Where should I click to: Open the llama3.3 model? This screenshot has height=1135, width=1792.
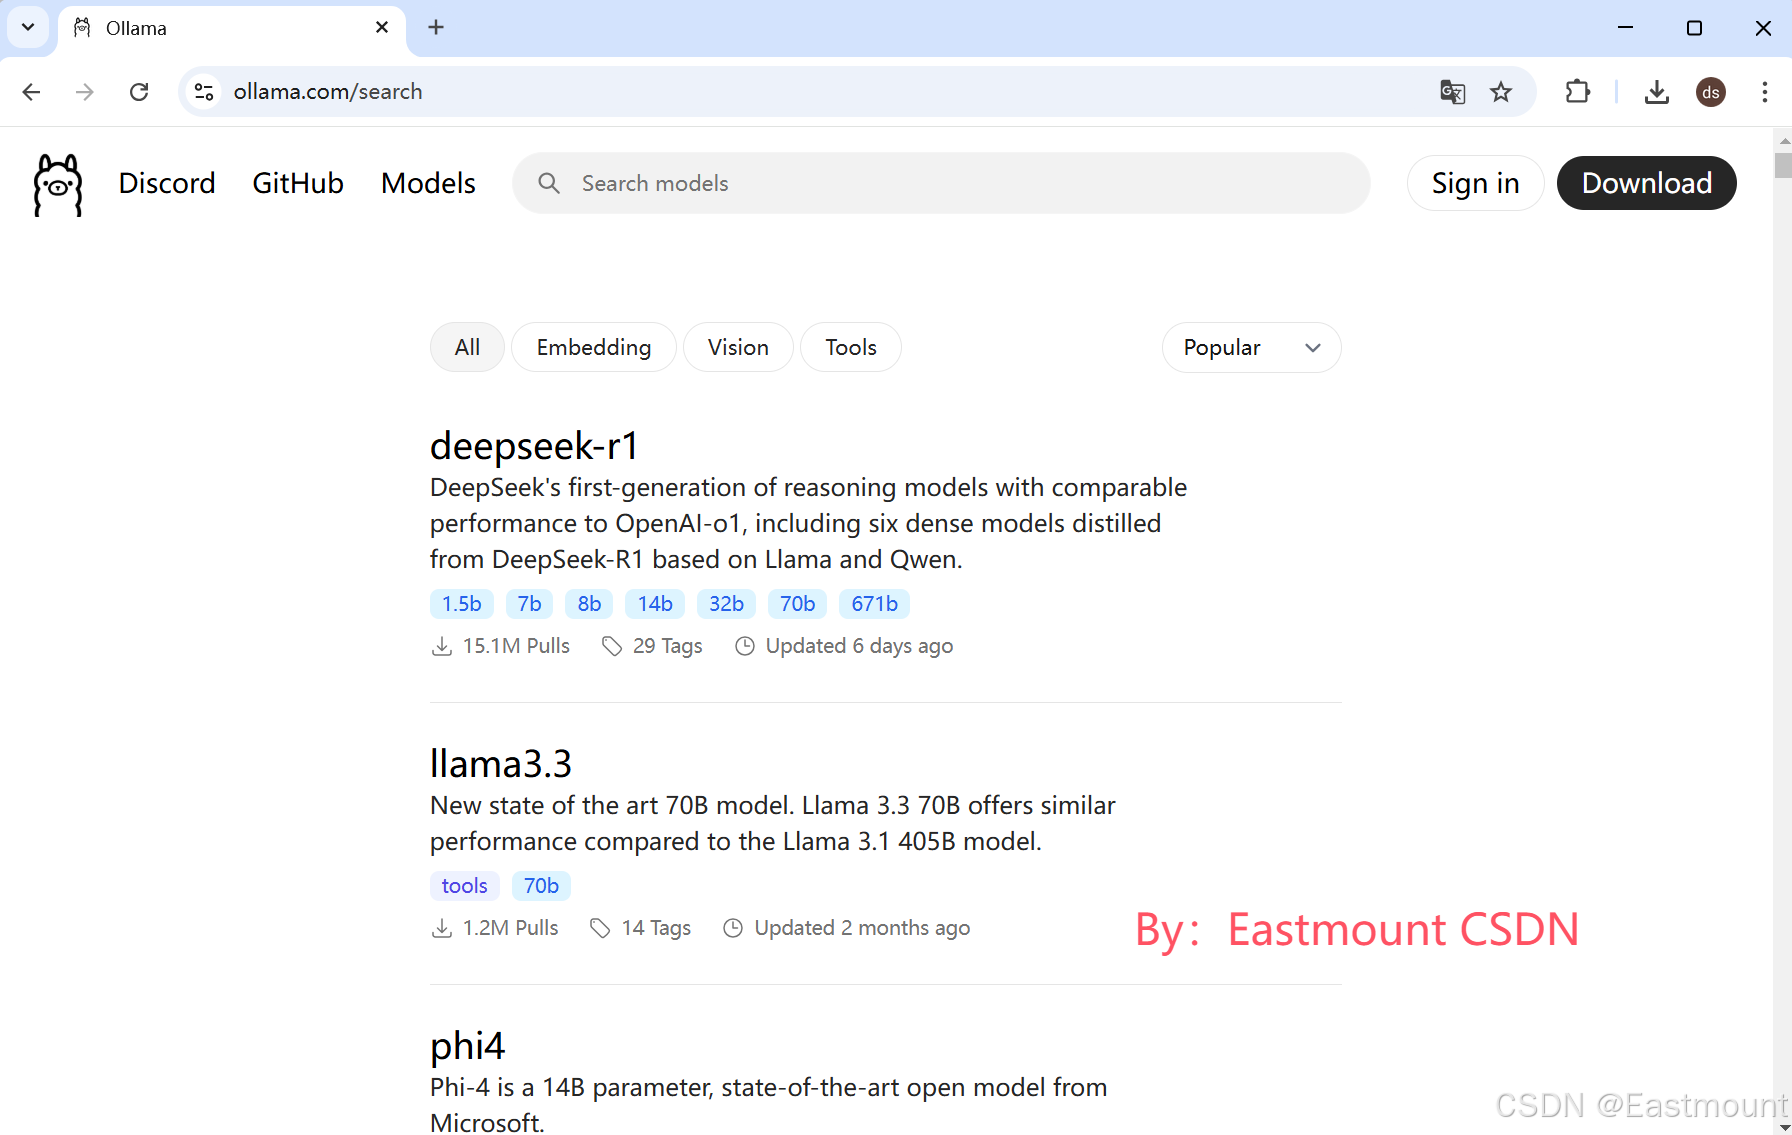pos(500,764)
